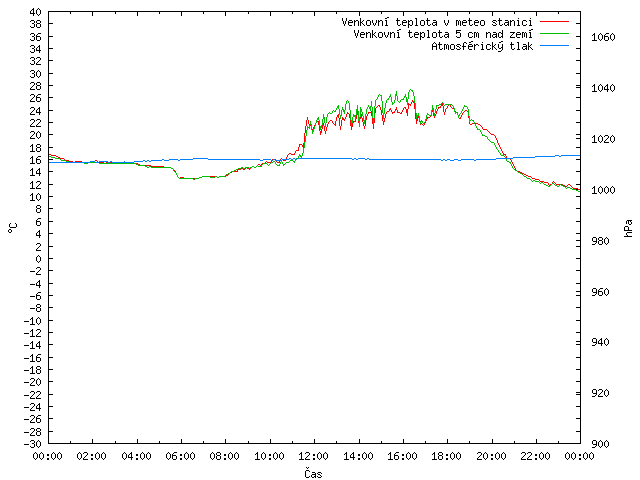Click the green curve peak near 16:00
The height and width of the screenshot is (480, 640).
click(x=411, y=90)
